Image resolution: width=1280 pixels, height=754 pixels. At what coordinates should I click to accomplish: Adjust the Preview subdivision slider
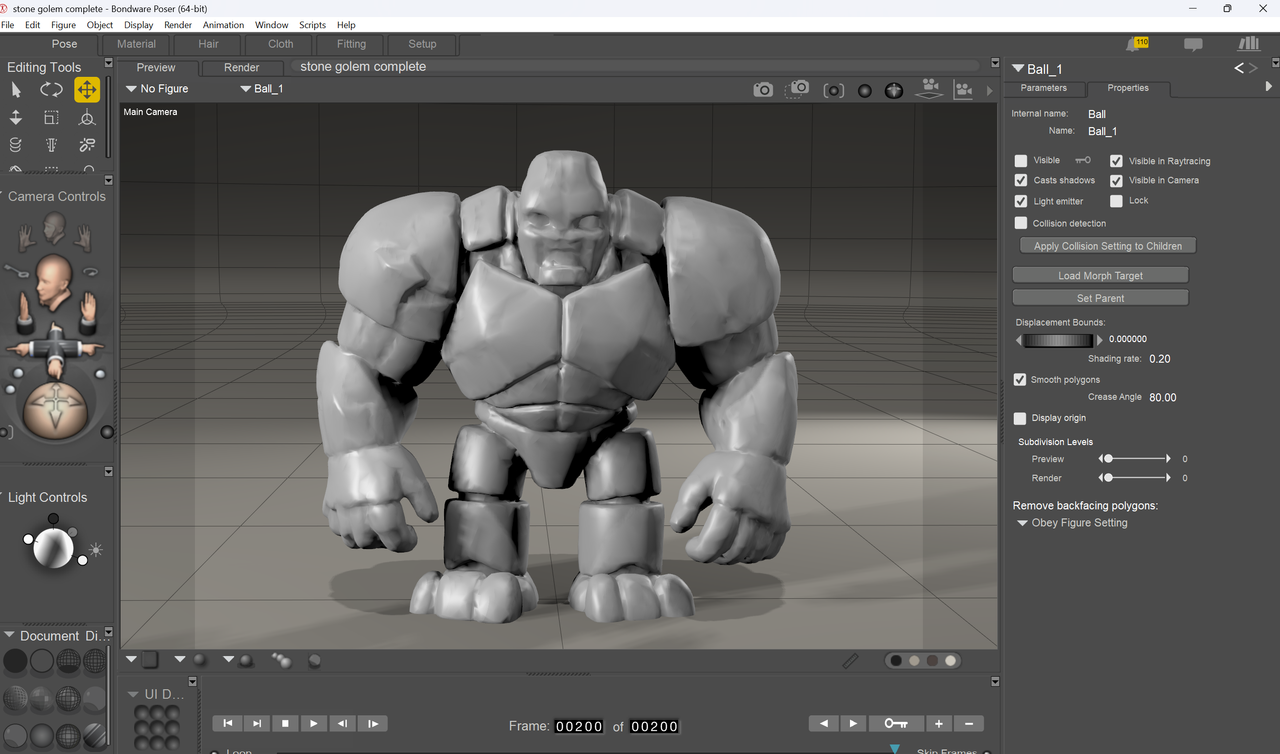pyautogui.click(x=1135, y=459)
